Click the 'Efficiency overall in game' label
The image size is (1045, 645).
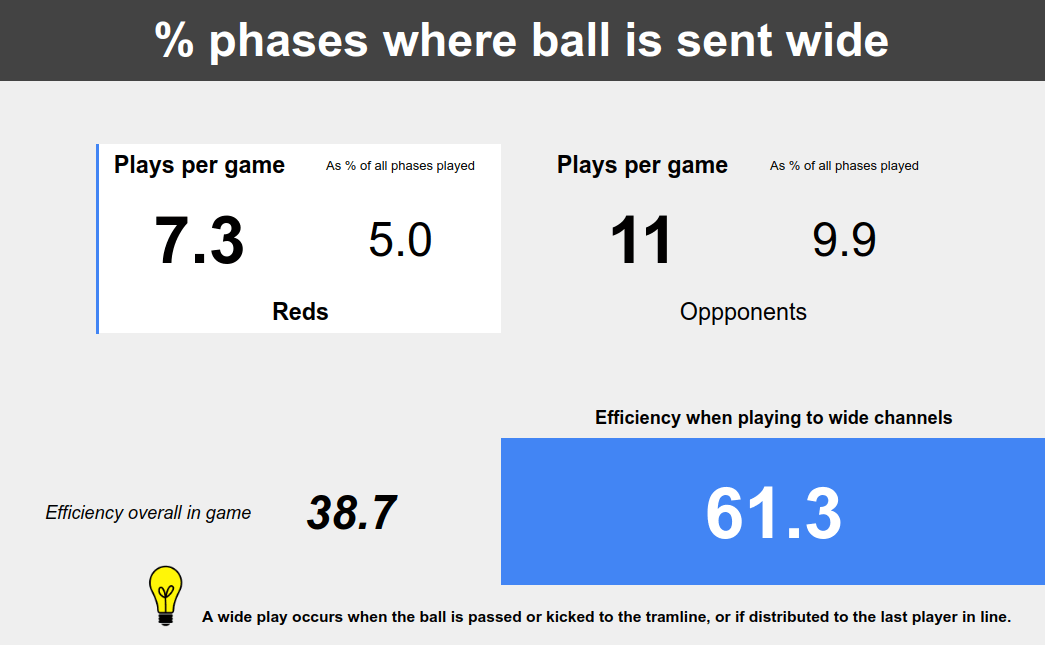[x=148, y=512]
